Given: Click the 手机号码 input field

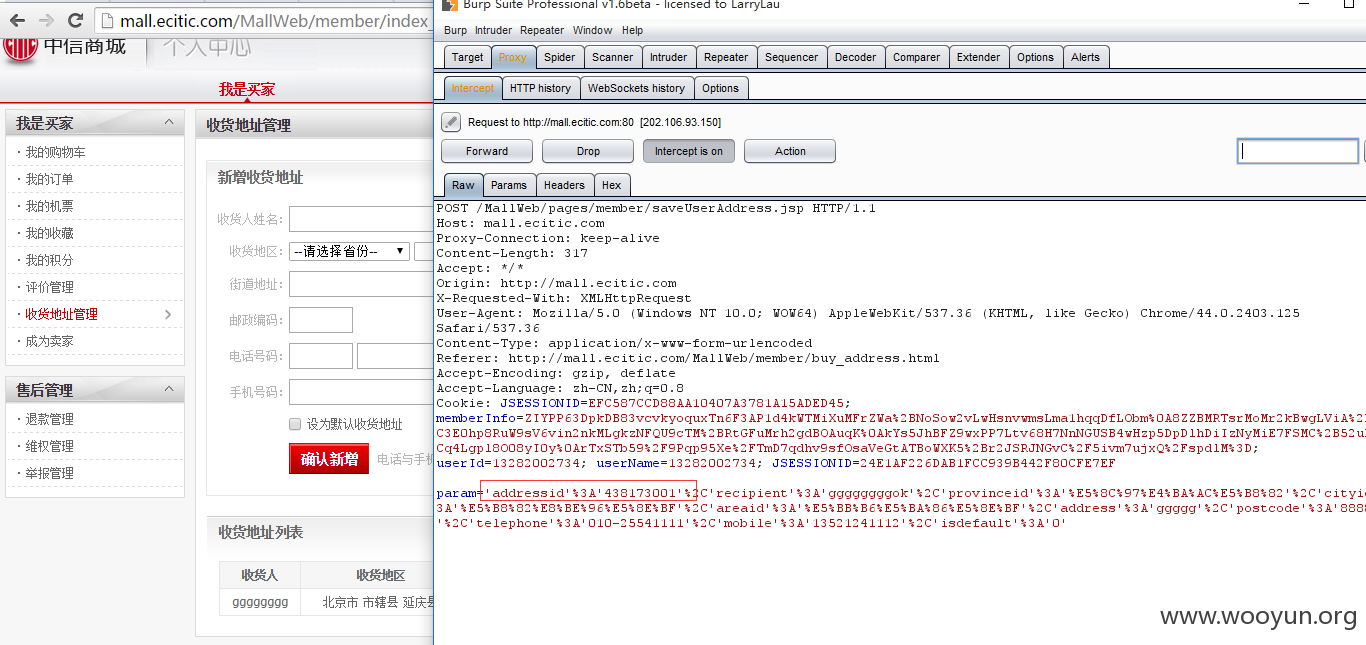Looking at the screenshot, I should click(361, 392).
